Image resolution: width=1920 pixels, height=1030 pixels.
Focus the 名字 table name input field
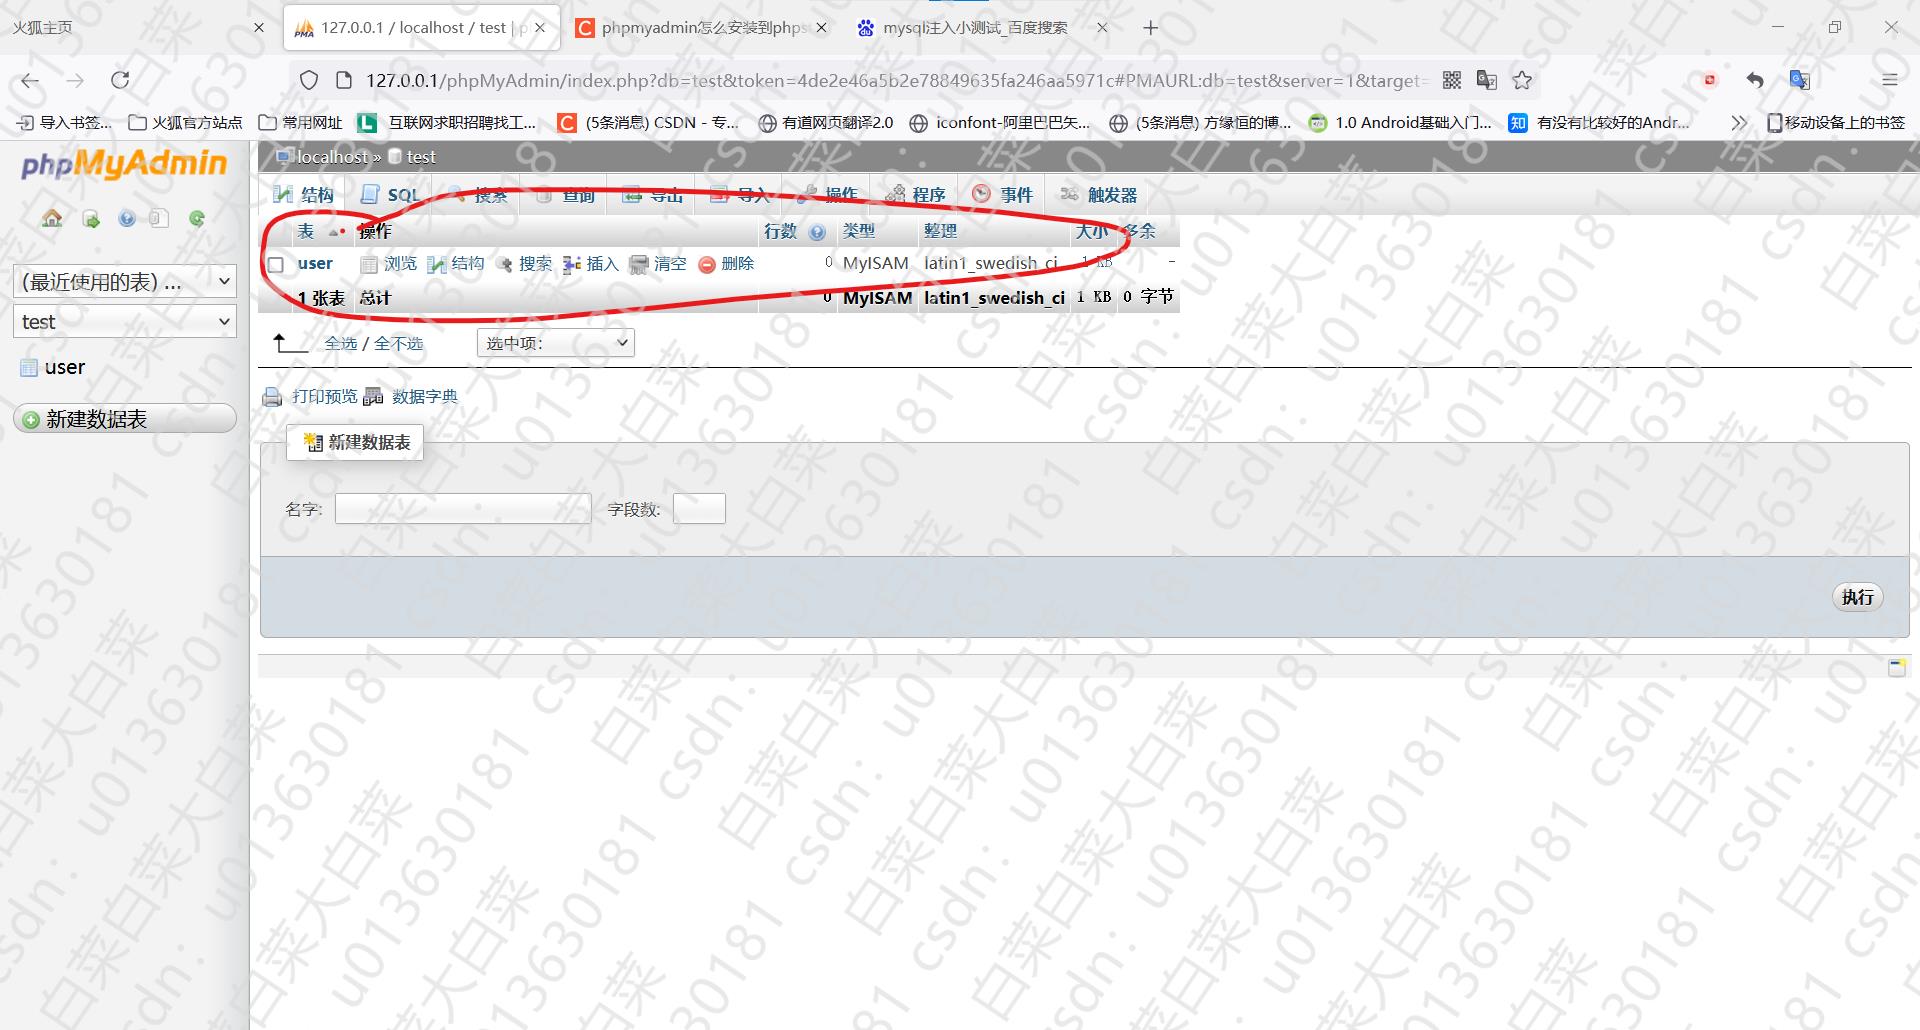pos(463,509)
